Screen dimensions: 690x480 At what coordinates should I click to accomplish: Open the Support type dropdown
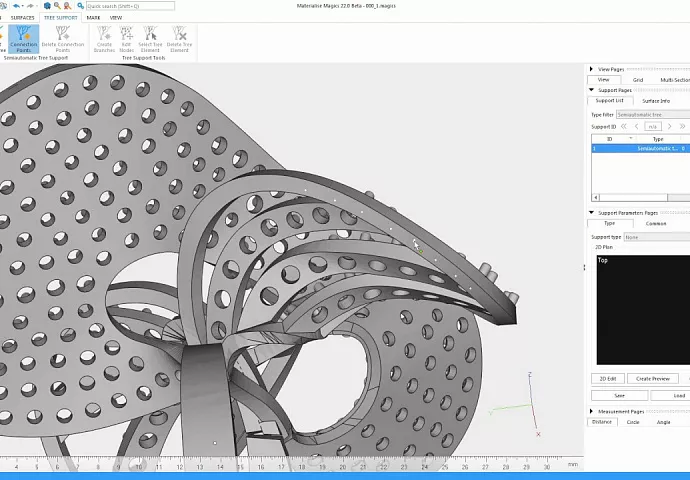click(x=657, y=237)
